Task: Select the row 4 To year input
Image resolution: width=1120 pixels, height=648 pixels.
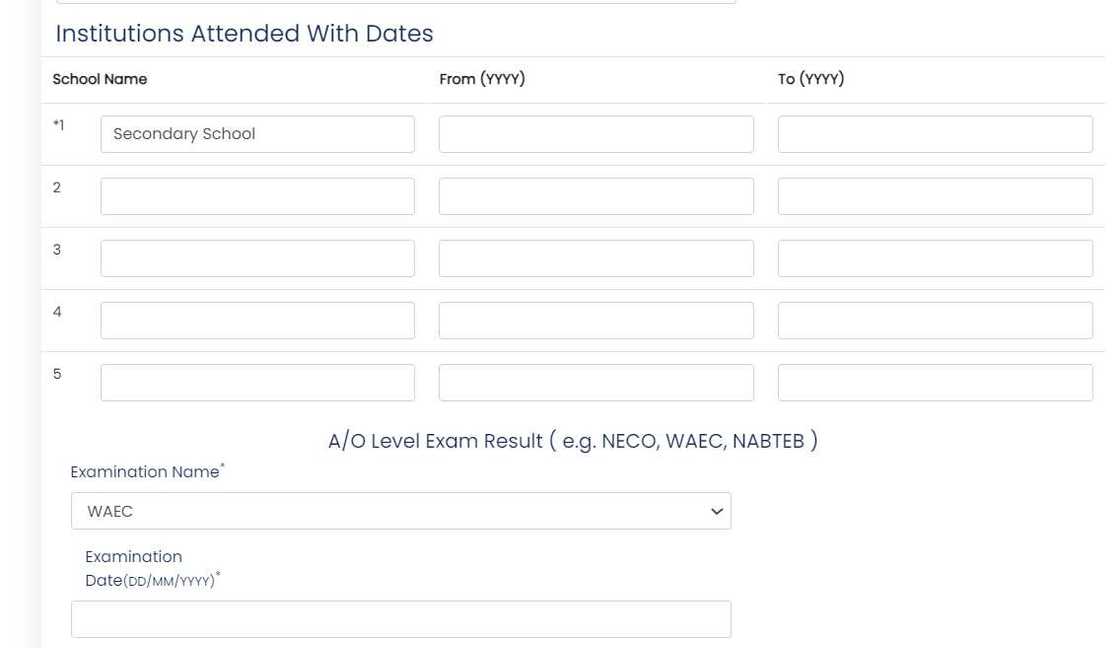Action: click(x=935, y=320)
